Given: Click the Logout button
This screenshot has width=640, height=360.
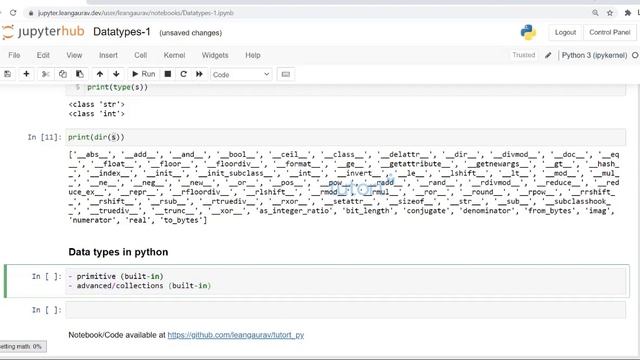Looking at the screenshot, I should tap(565, 32).
